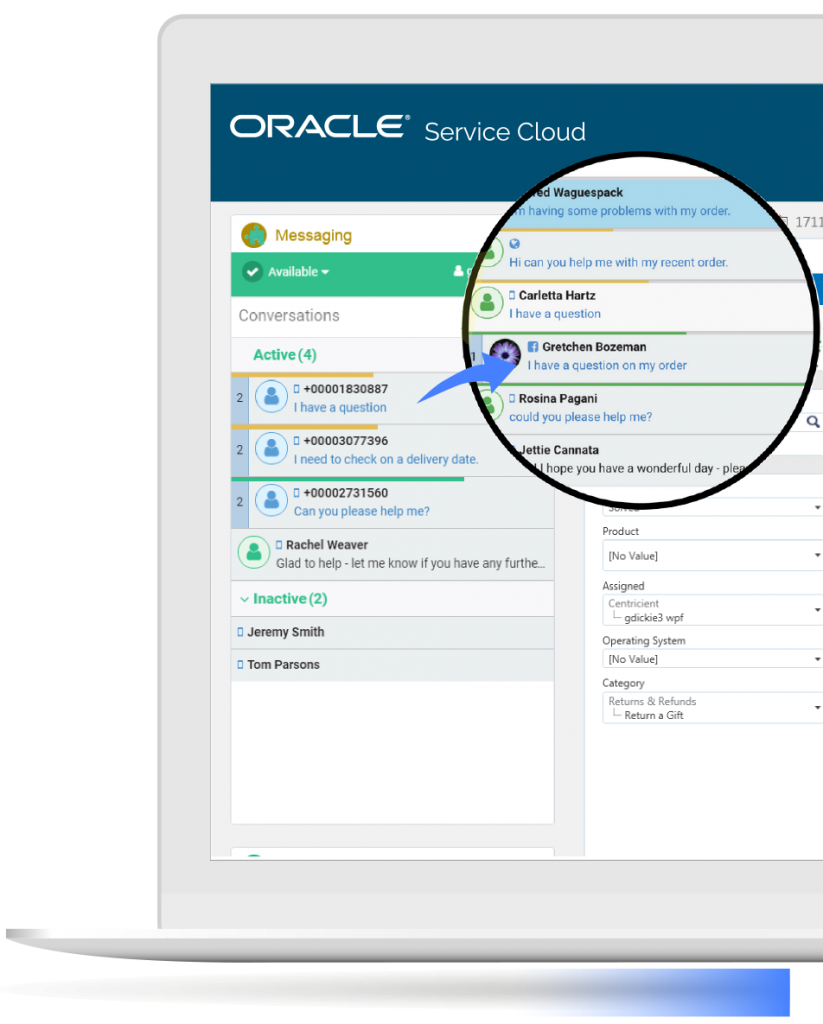Click 'I need to check on a delivery date.'
Image resolution: width=823 pixels, height=1024 pixels.
[x=386, y=459]
